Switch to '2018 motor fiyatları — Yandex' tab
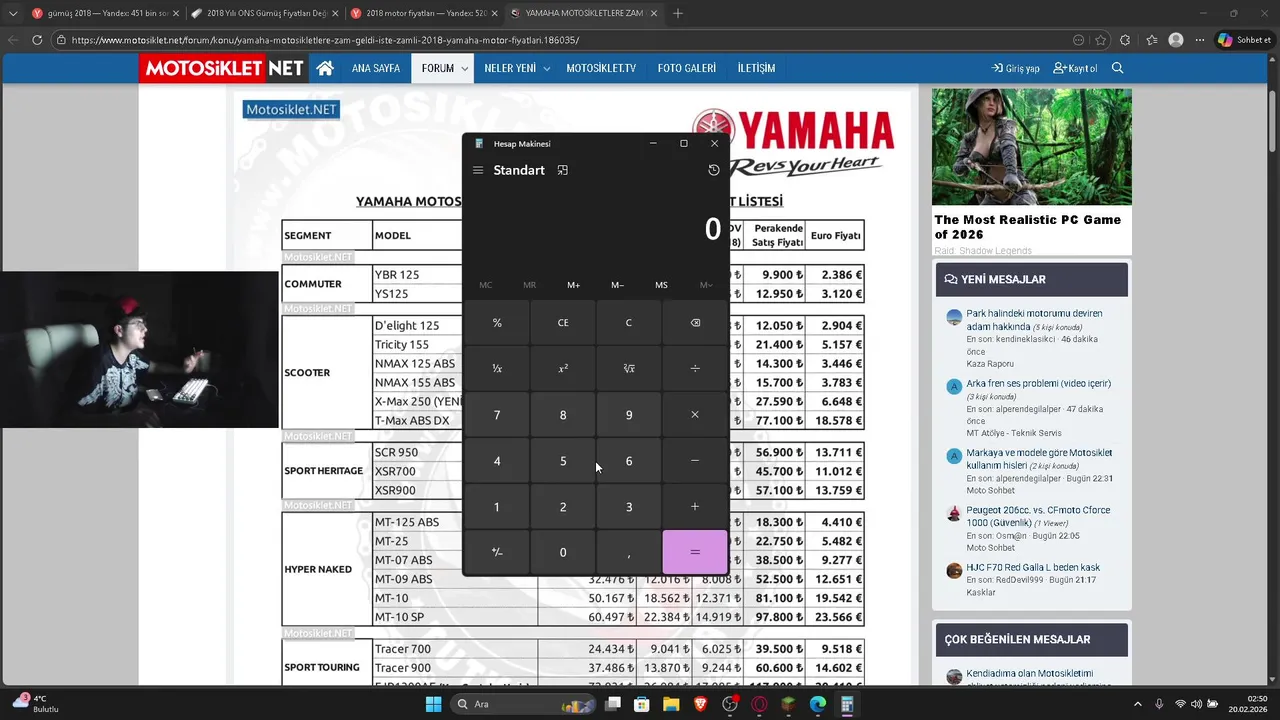The width and height of the screenshot is (1280, 720). [x=422, y=13]
